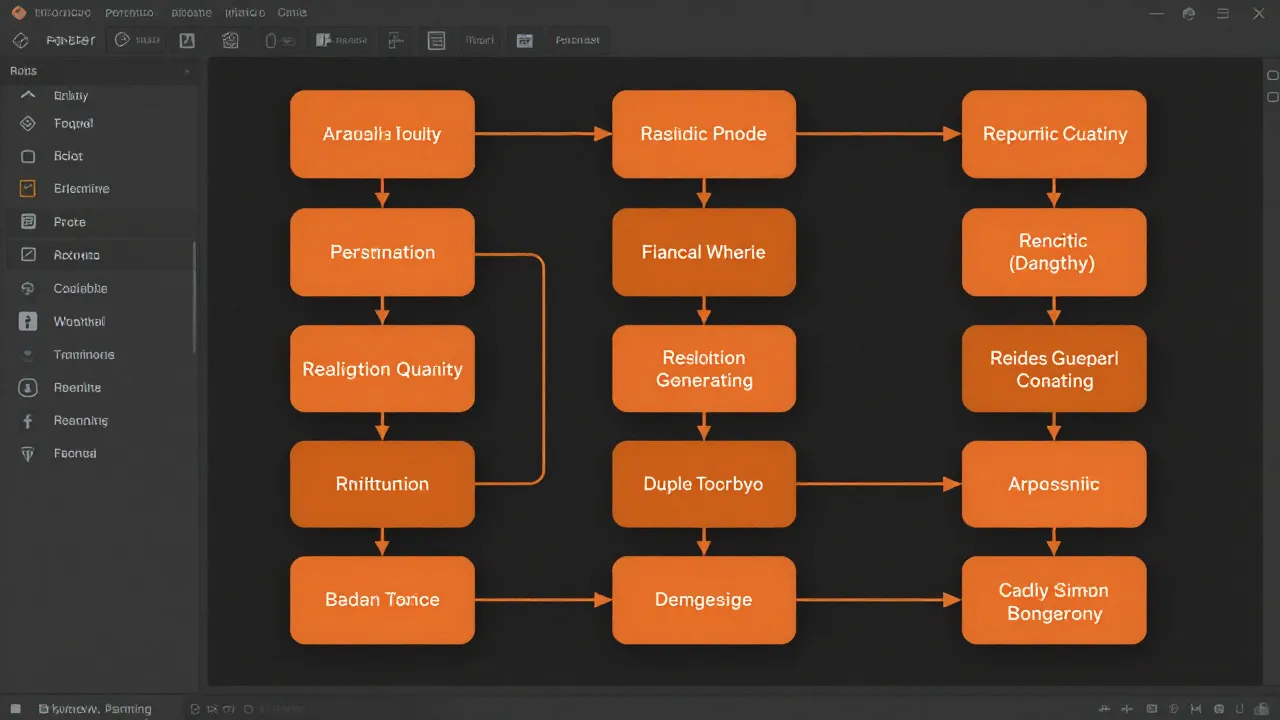Select the Prote document icon
This screenshot has width=1280, height=720.
[28, 222]
